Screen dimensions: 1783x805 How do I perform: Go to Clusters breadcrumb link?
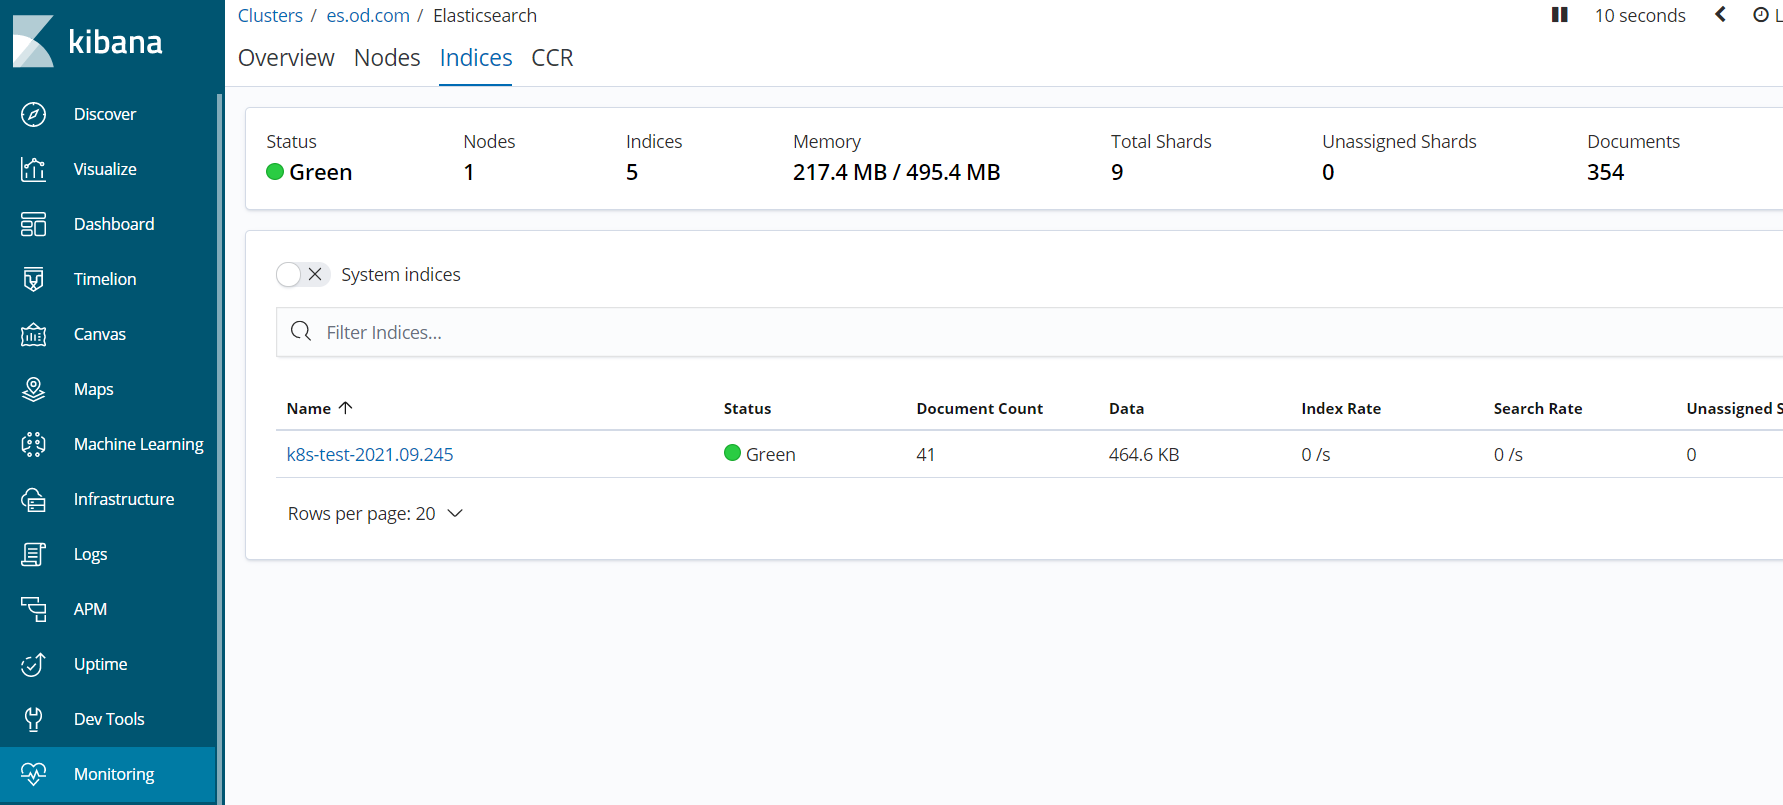click(x=270, y=15)
